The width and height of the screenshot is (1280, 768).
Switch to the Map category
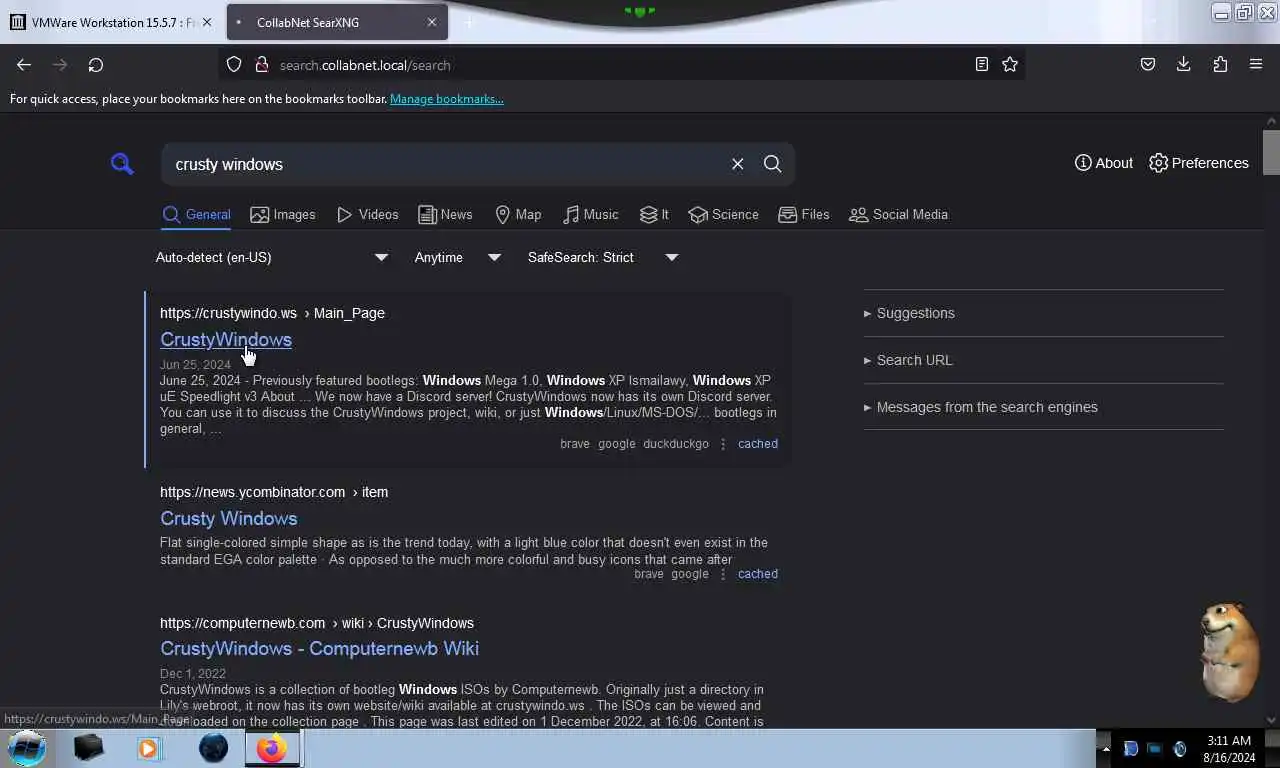[x=518, y=214]
